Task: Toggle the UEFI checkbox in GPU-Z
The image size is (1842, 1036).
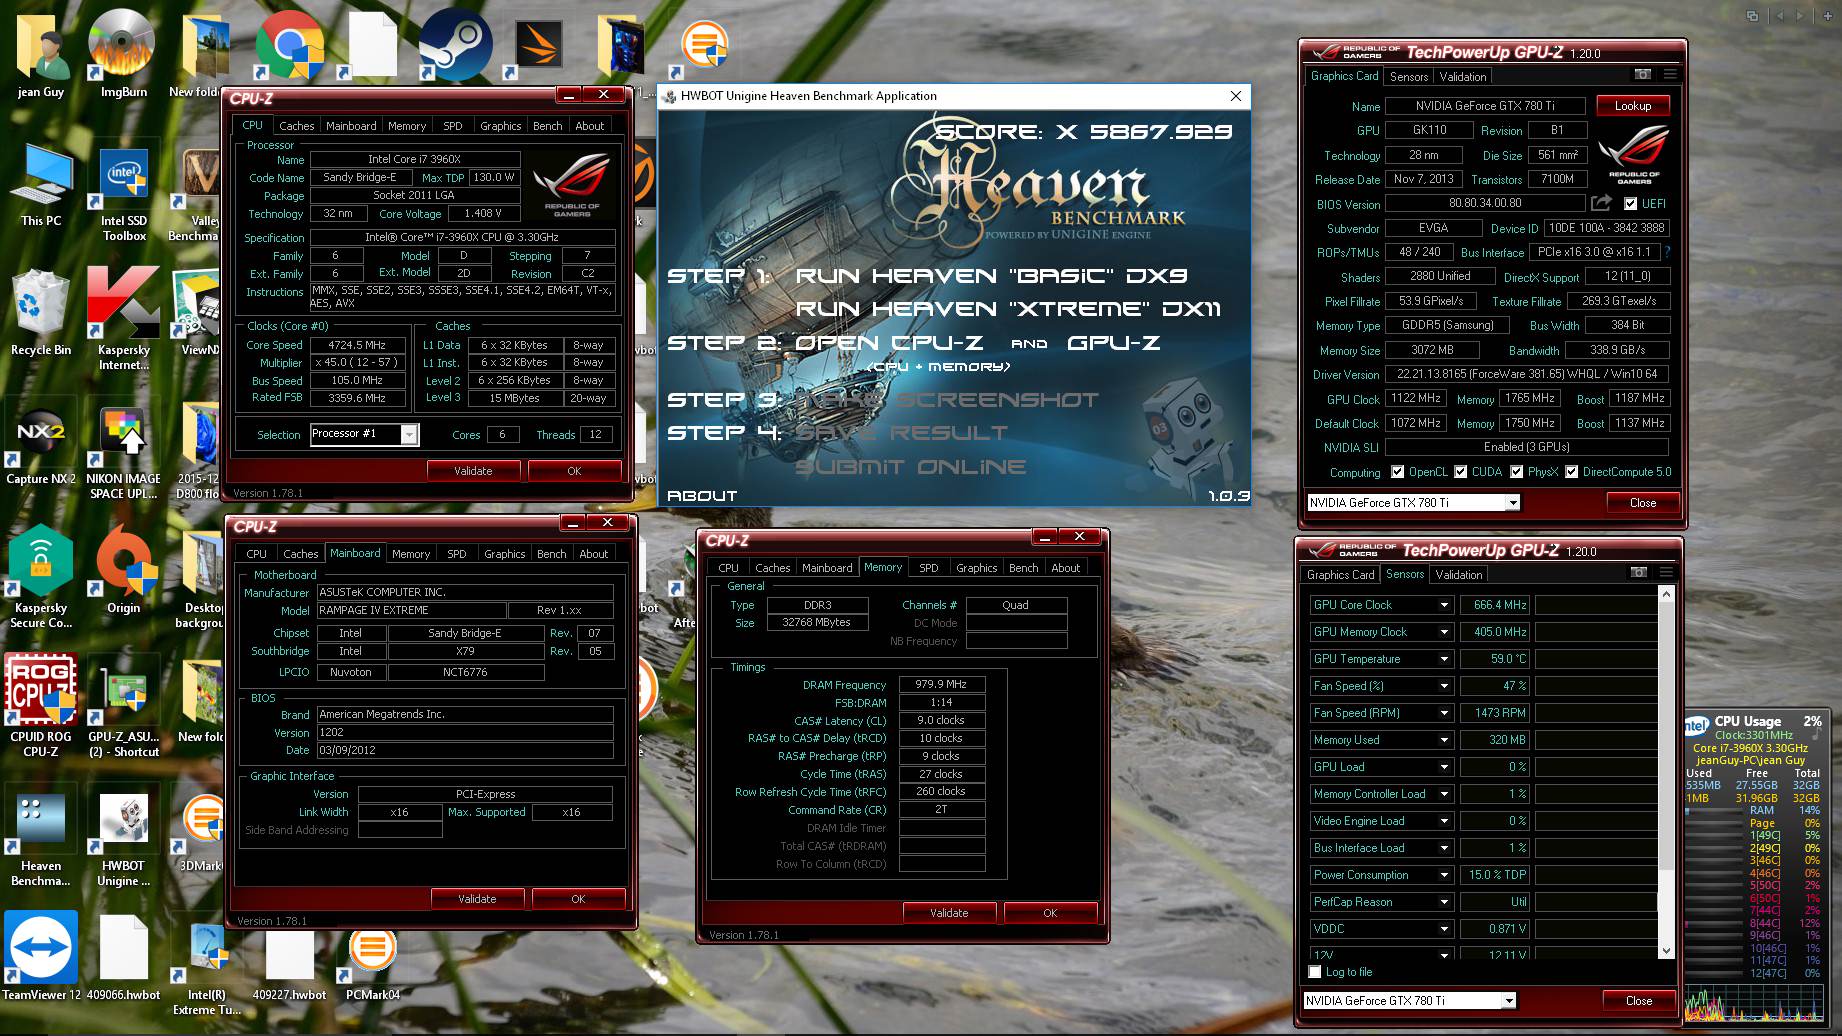Action: [x=1630, y=203]
